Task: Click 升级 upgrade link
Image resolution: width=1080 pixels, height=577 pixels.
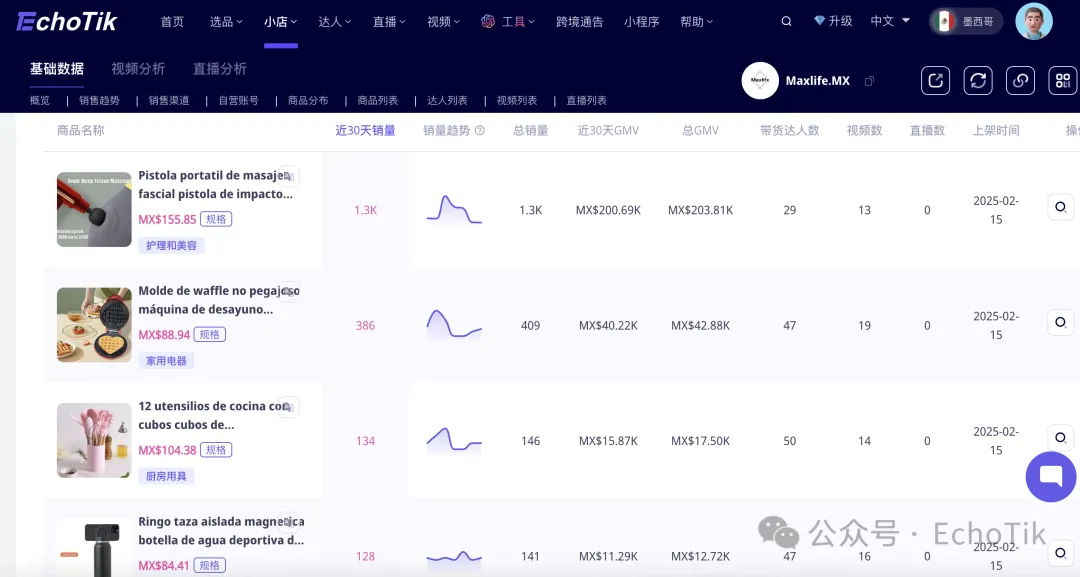Action: (840, 21)
